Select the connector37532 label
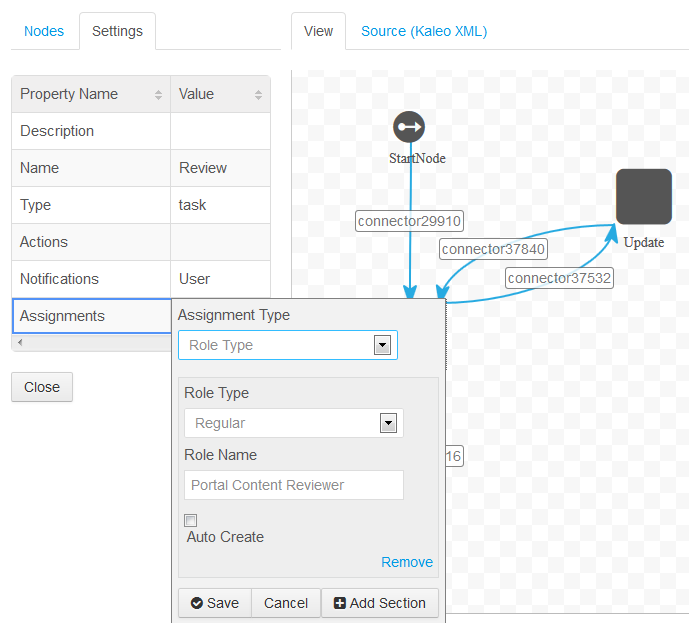Screen dimensions: 689x623 coord(559,278)
